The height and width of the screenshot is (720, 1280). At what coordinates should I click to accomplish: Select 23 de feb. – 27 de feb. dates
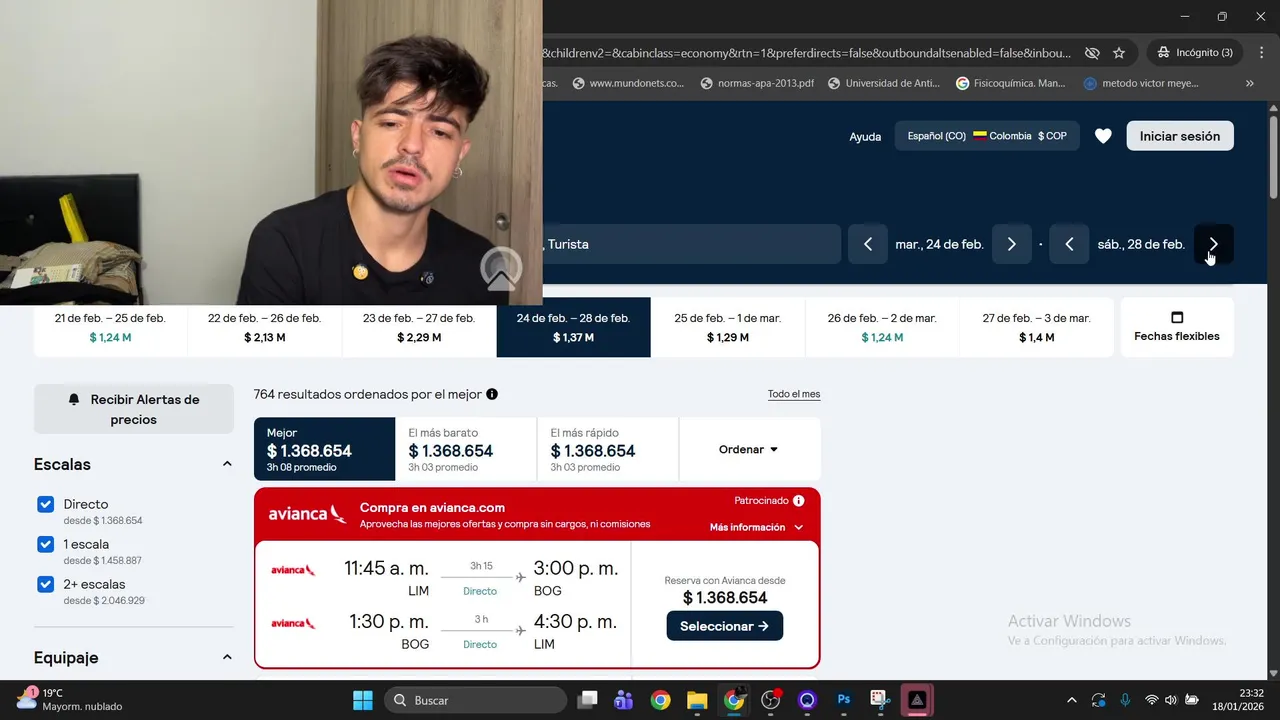tap(419, 327)
